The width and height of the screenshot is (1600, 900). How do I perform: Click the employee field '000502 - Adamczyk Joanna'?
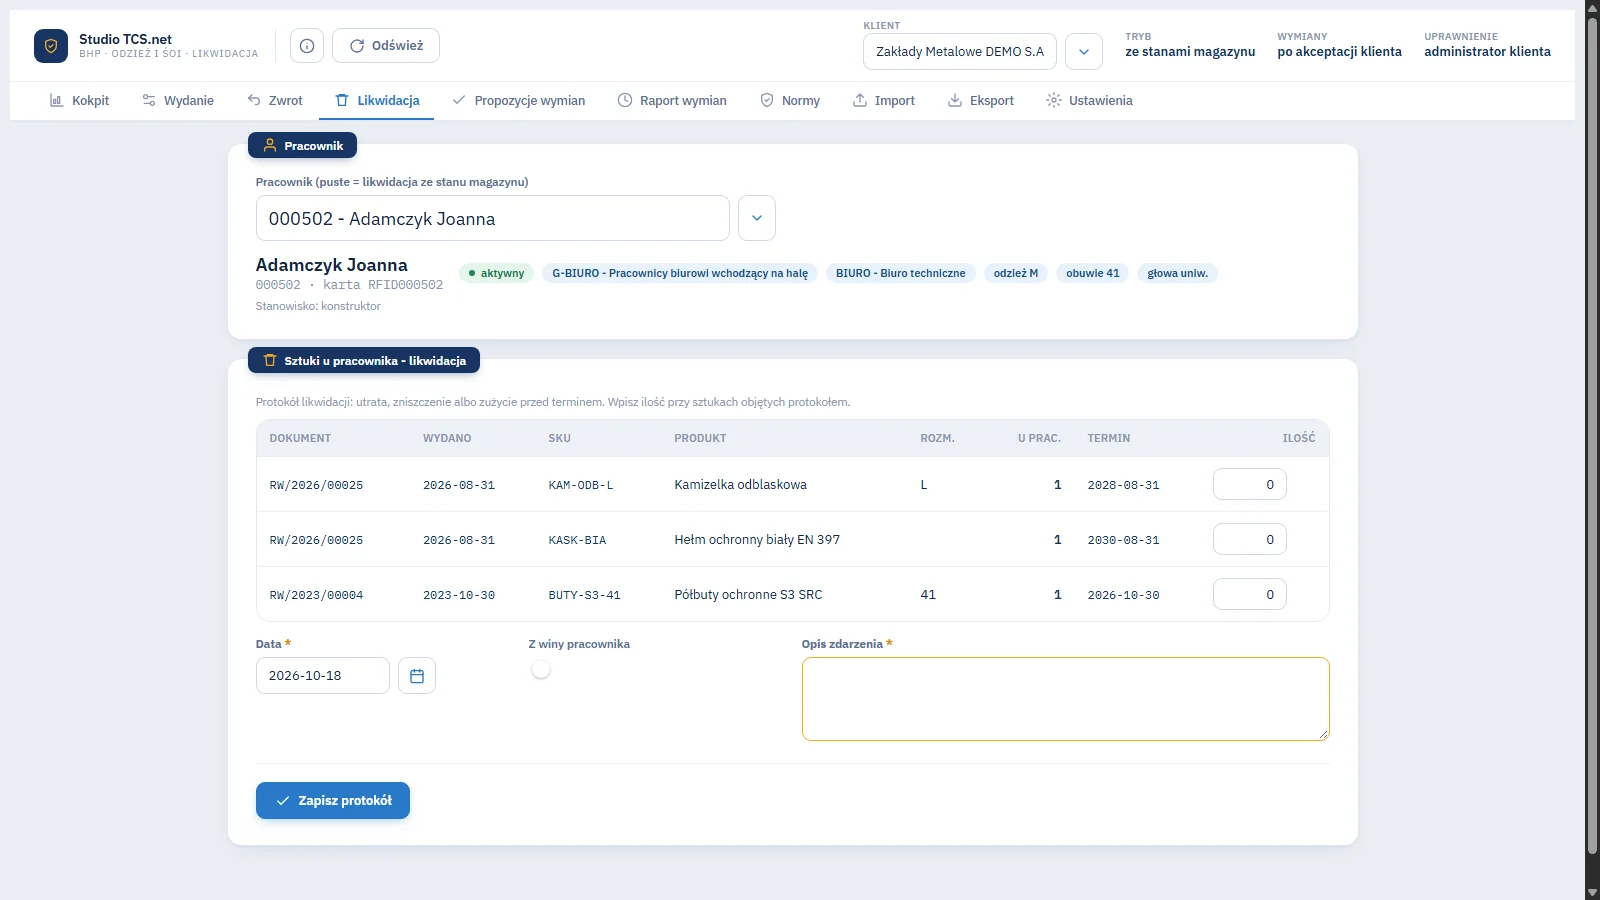[x=493, y=218]
